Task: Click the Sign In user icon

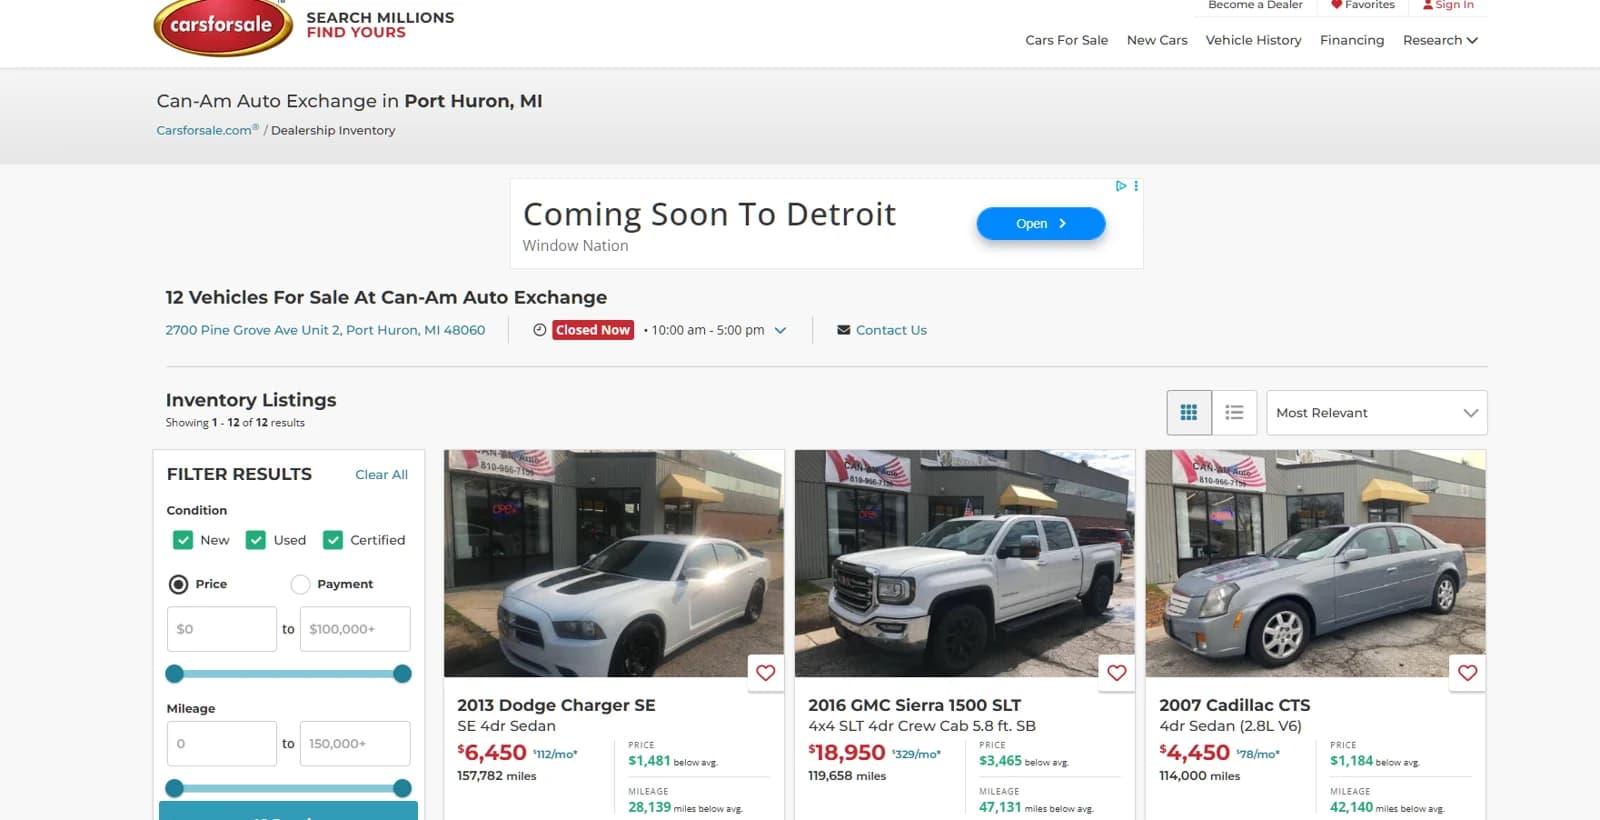Action: (1428, 5)
